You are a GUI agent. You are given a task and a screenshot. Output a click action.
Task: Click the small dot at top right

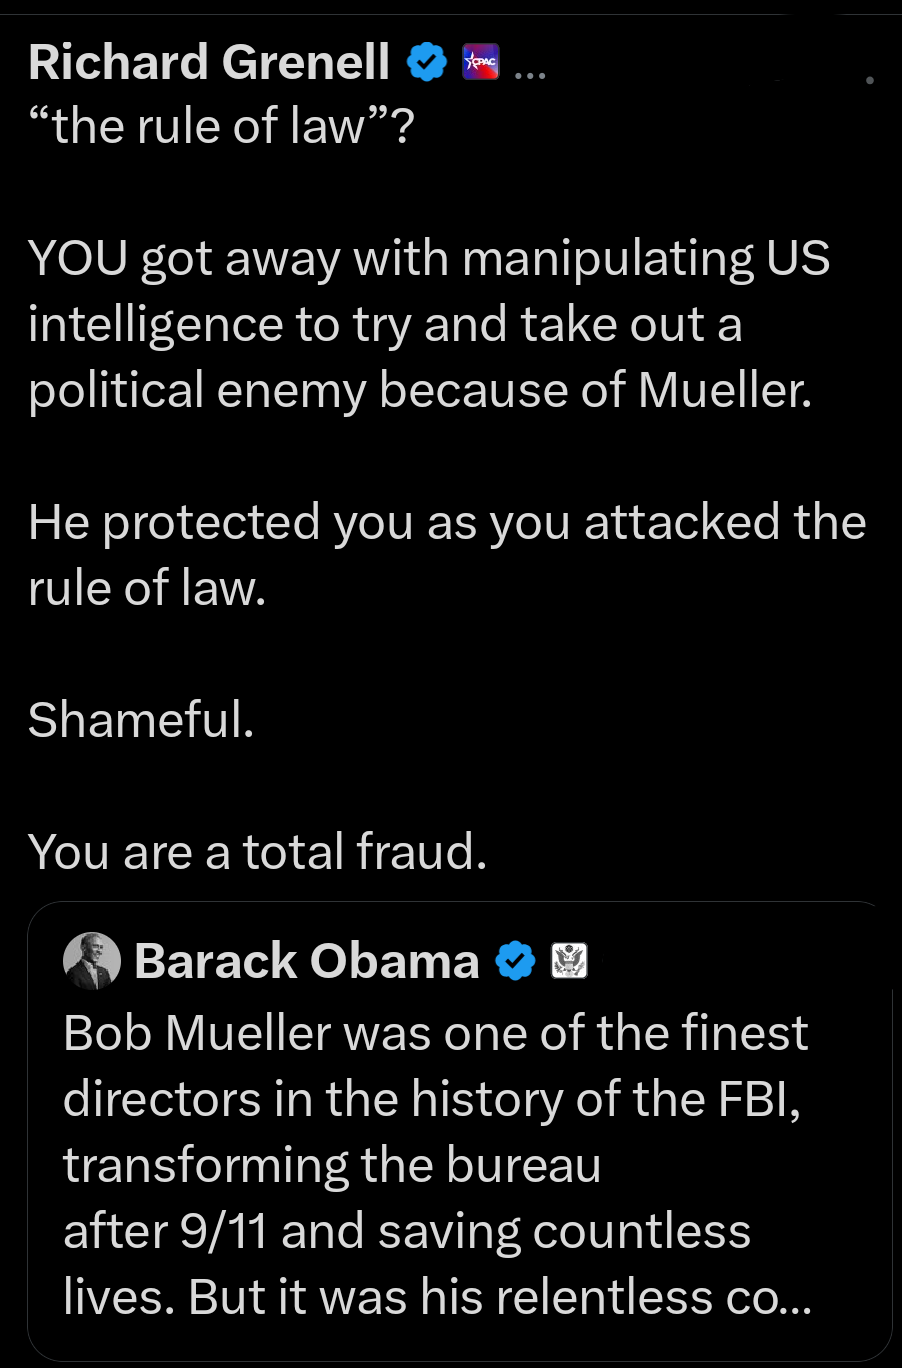[869, 82]
